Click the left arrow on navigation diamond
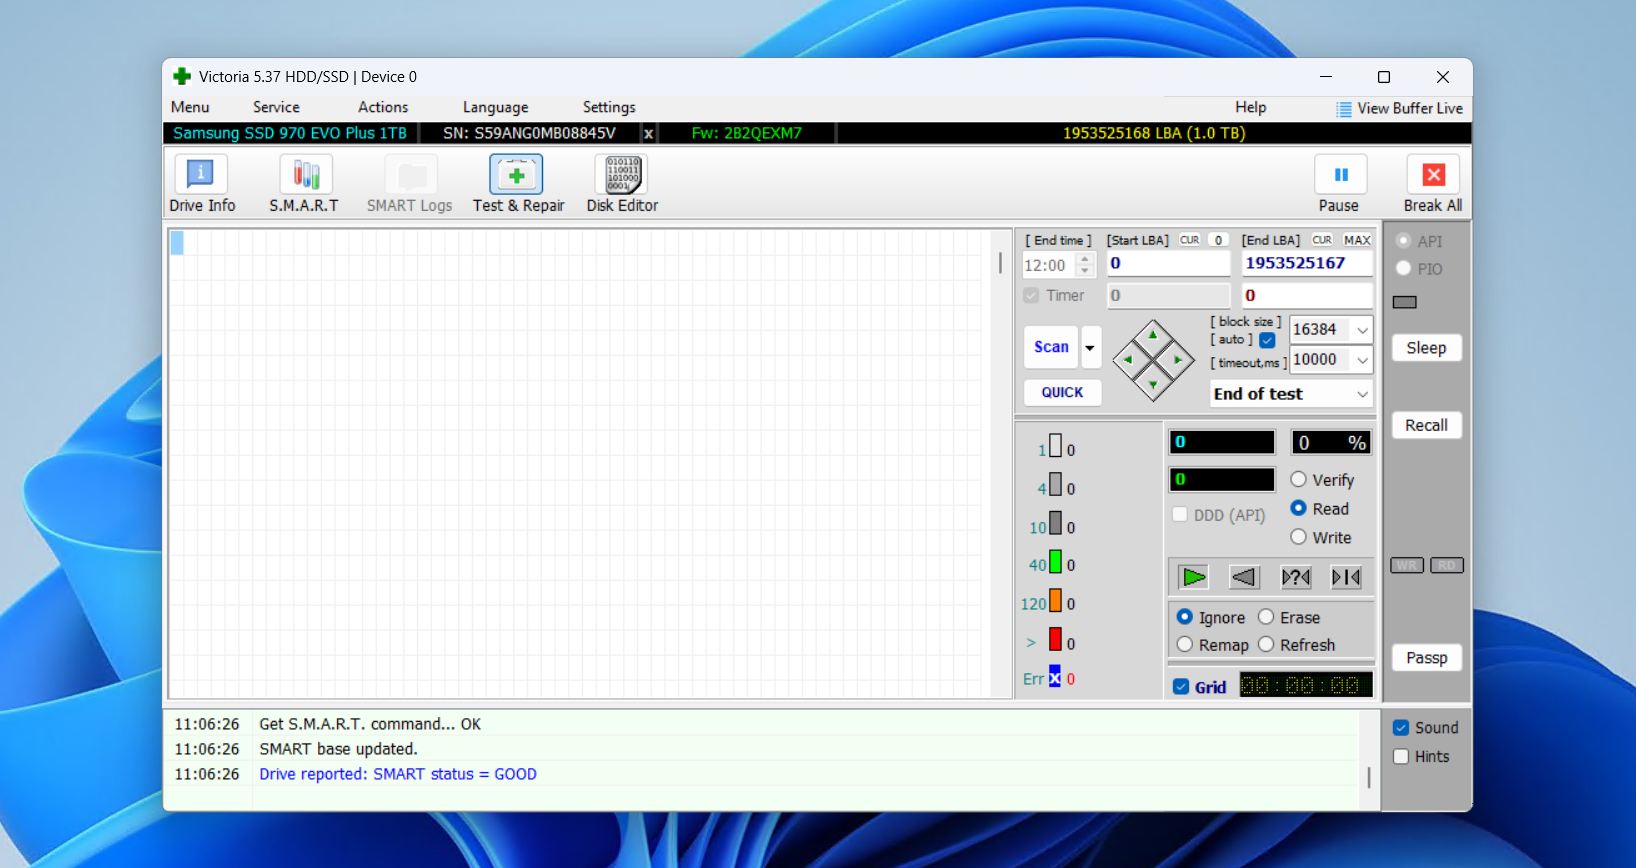This screenshot has width=1636, height=868. point(1129,360)
